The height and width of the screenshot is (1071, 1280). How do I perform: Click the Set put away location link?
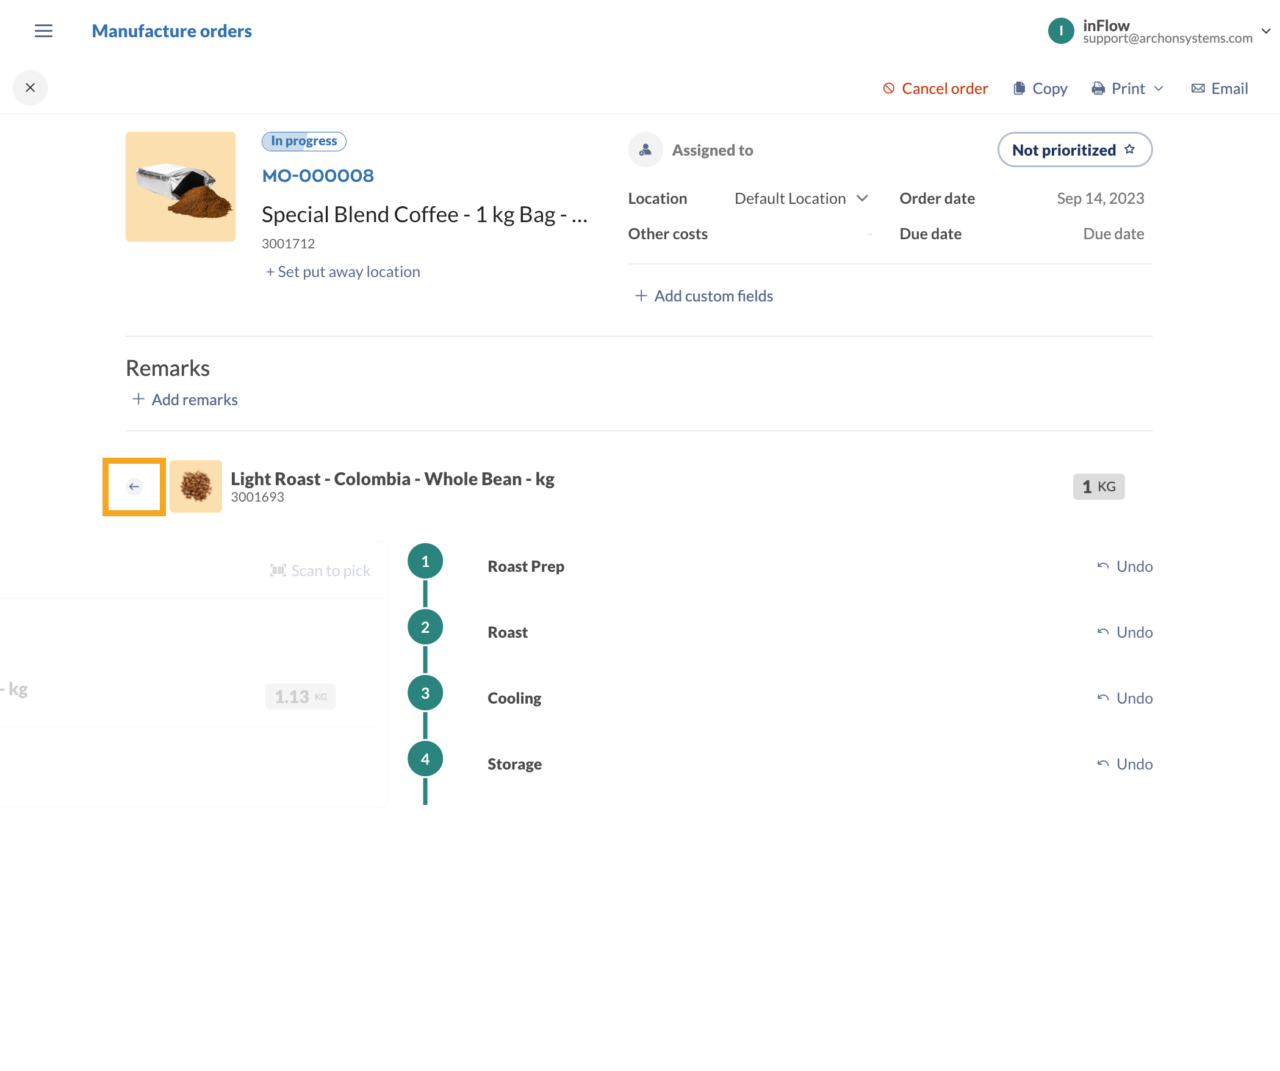(342, 271)
